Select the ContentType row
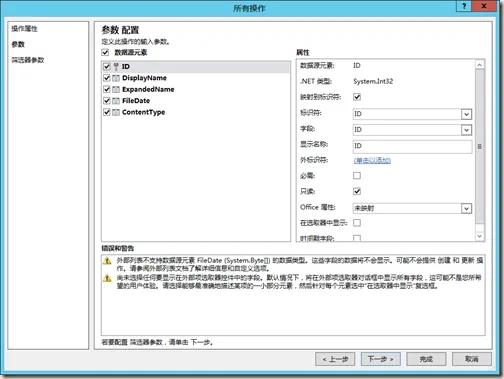The image size is (504, 379). (x=196, y=112)
